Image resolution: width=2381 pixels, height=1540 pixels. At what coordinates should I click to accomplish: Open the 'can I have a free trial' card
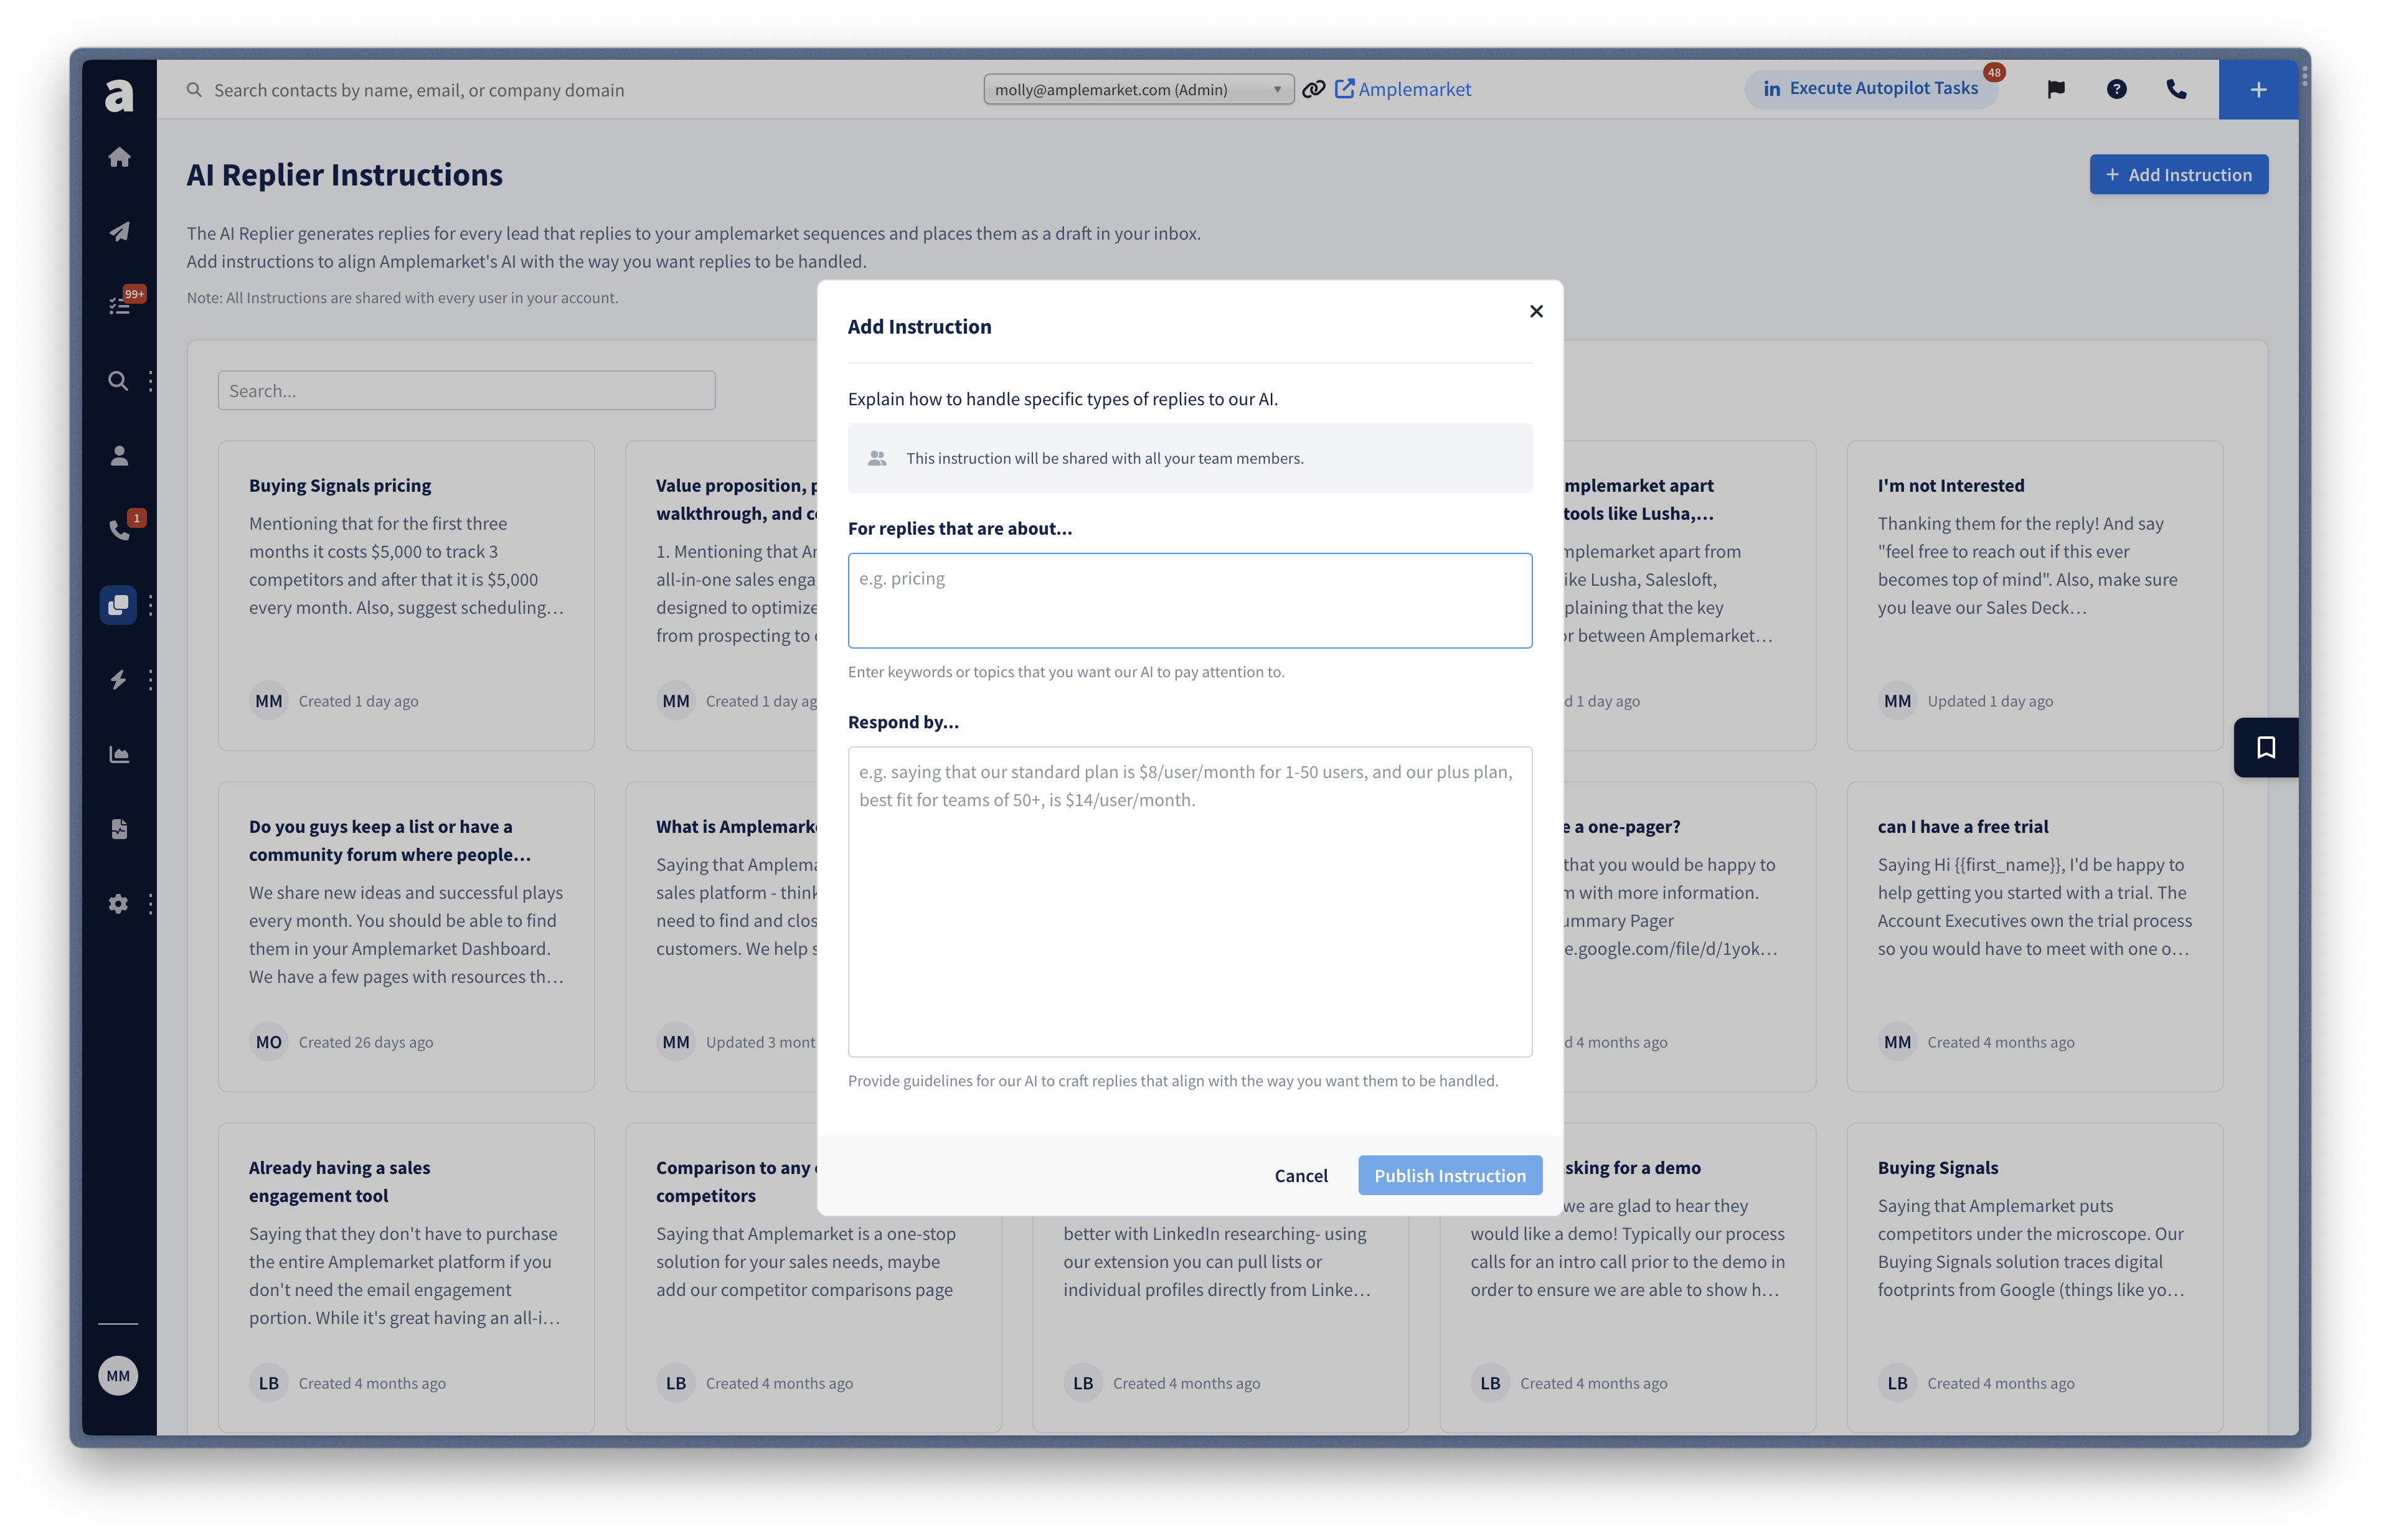point(2034,936)
